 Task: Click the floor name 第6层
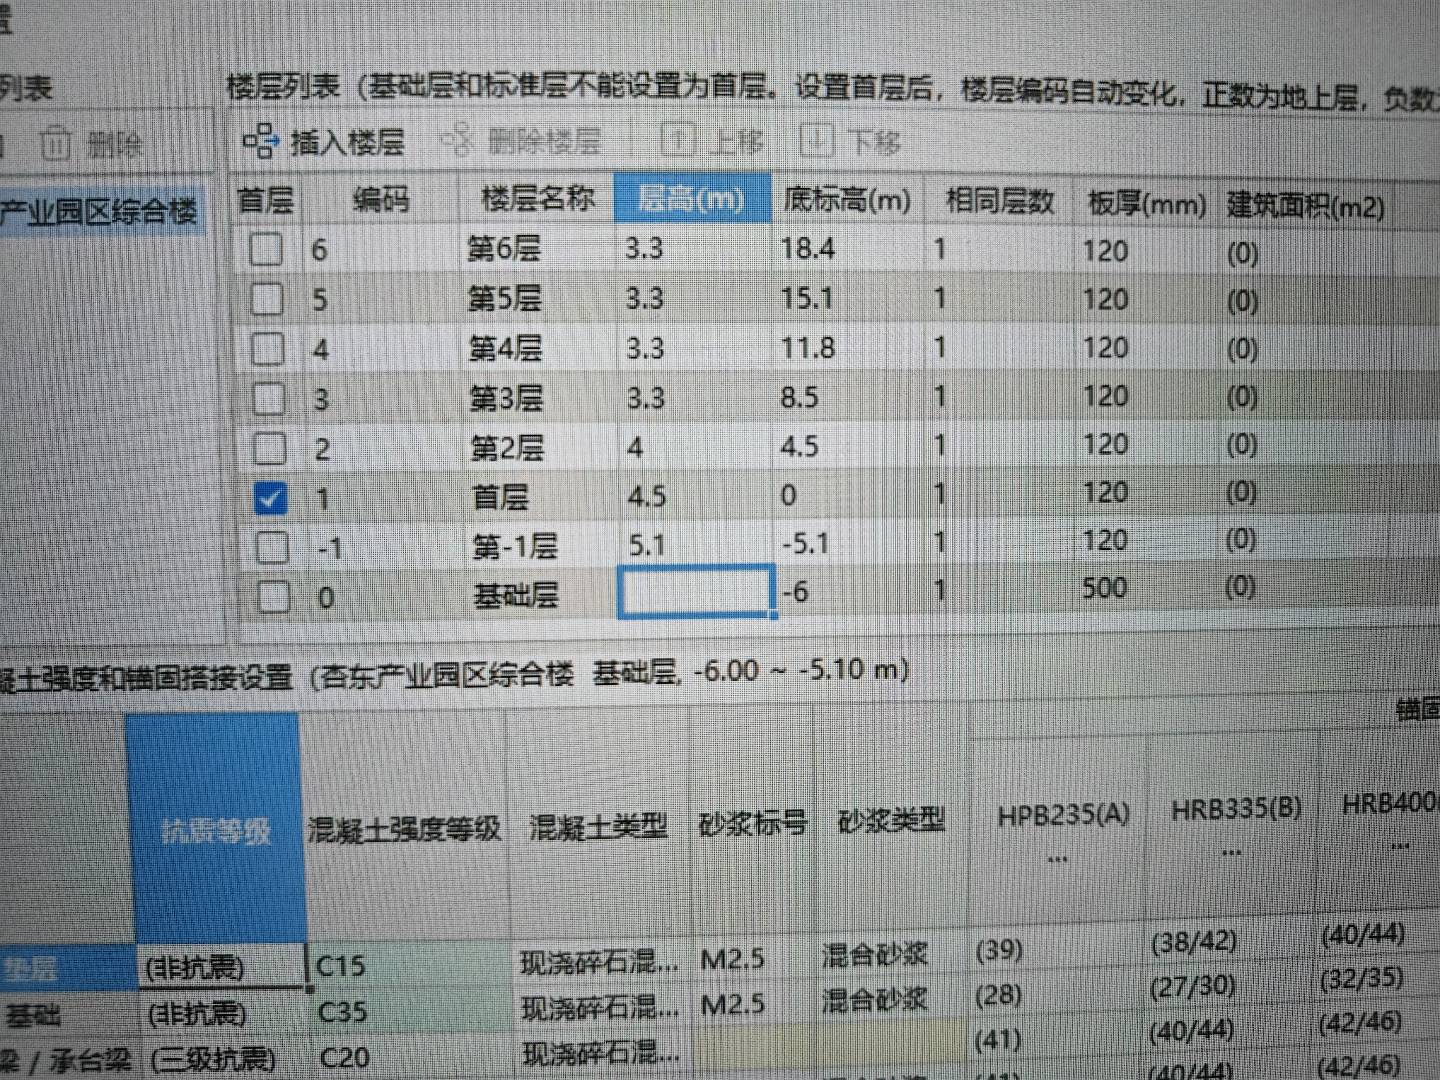tap(504, 248)
